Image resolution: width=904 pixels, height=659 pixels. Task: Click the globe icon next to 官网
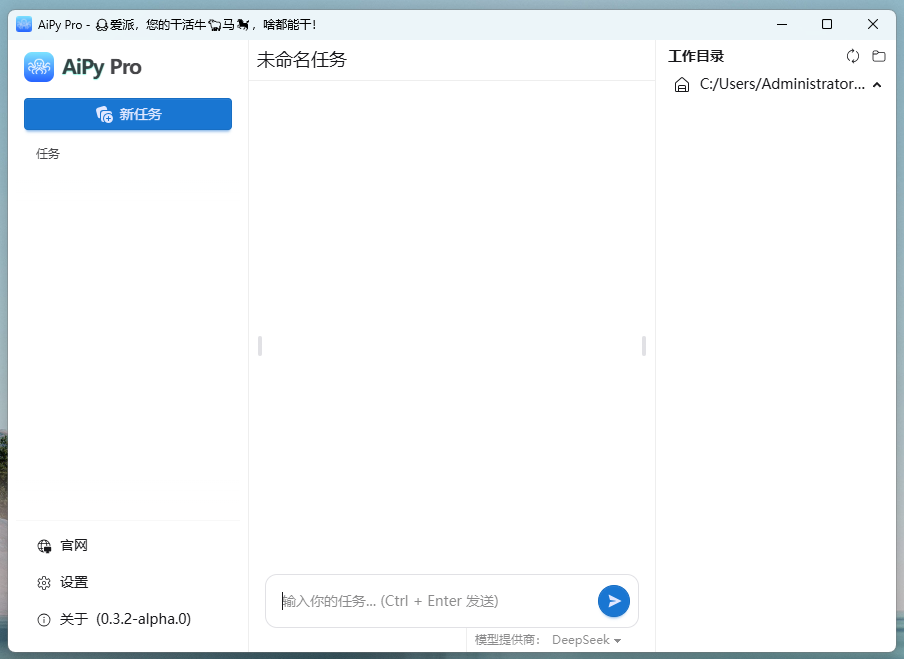[x=44, y=546]
